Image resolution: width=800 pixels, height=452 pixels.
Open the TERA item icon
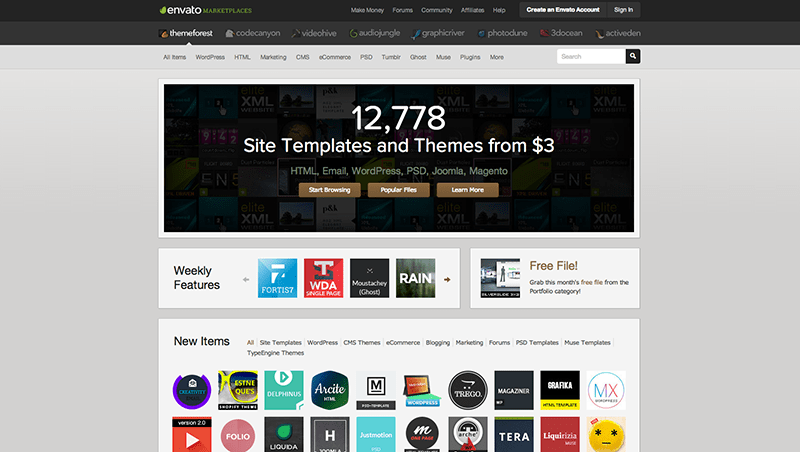(x=514, y=435)
